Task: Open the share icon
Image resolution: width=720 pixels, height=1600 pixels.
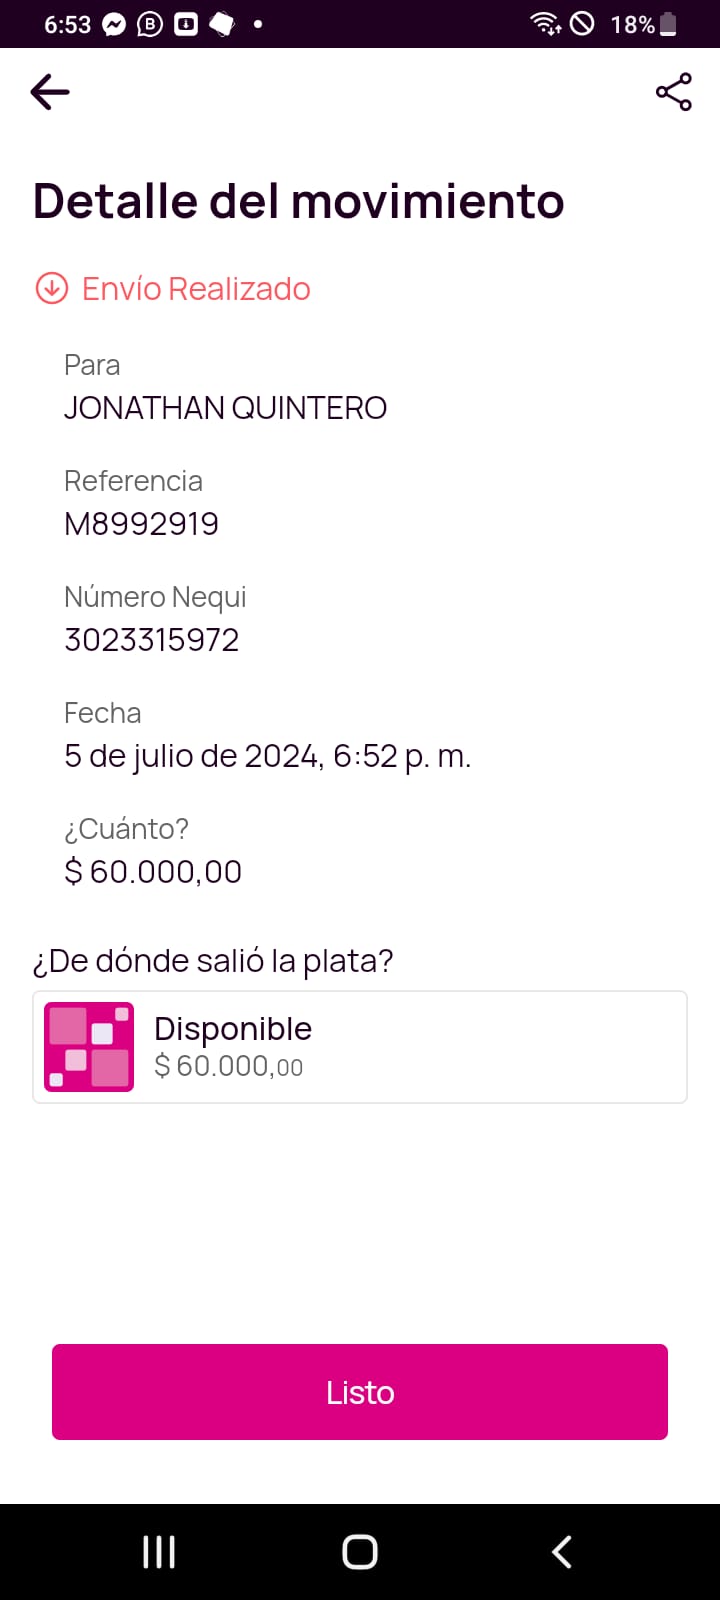Action: 673,92
